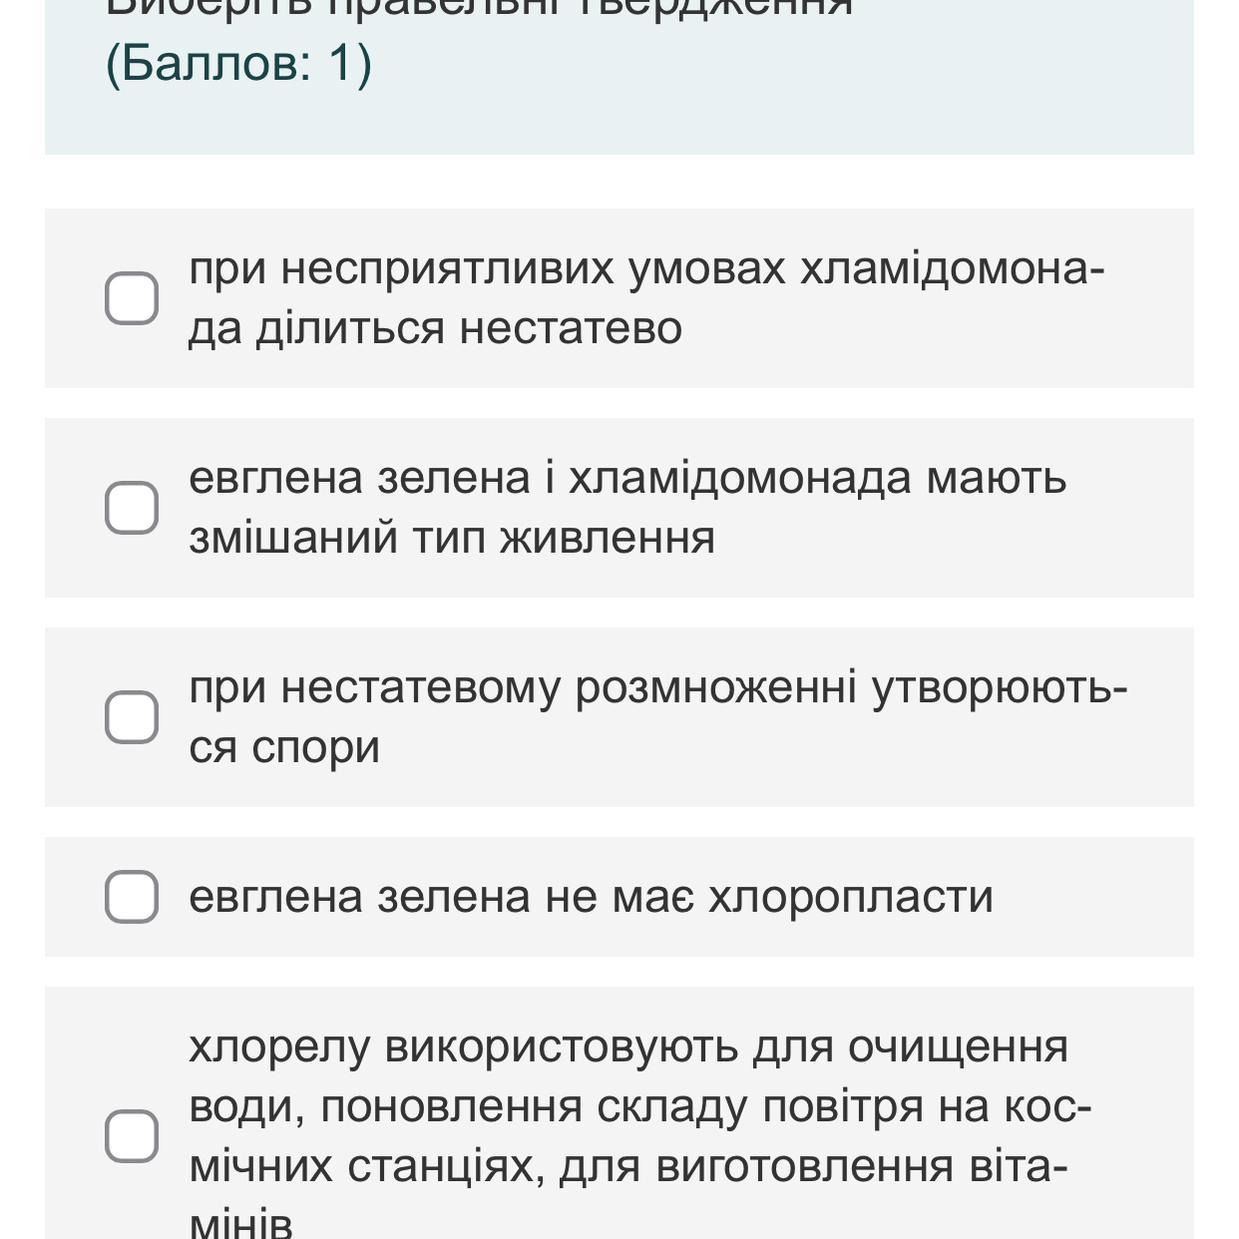1239x1239 pixels.
Task: Click the line 'мічних станціях, для виготовлення'
Action: point(628,1166)
